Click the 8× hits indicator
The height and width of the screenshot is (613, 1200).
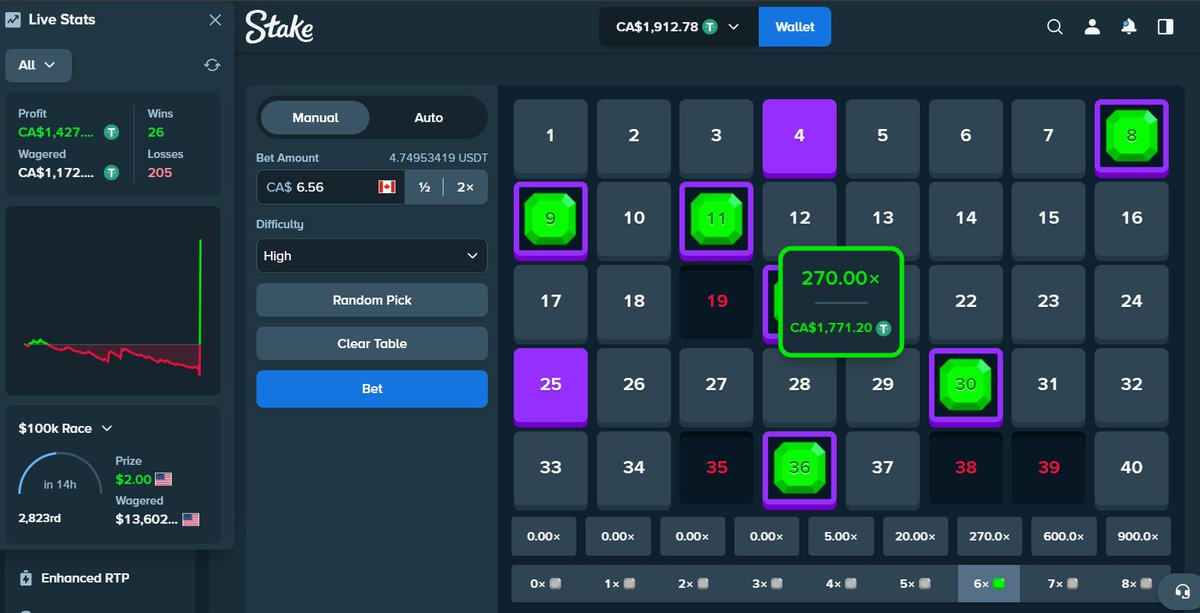tap(1137, 583)
